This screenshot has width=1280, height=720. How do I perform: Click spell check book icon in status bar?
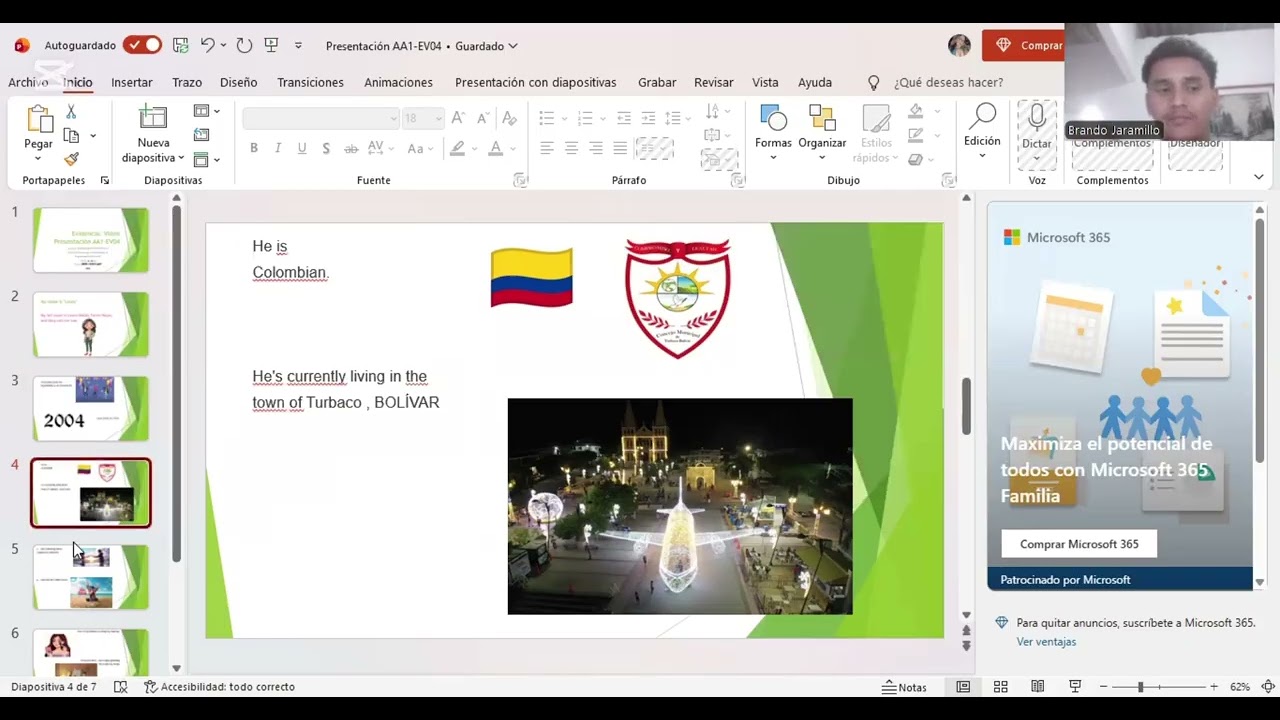pyautogui.click(x=121, y=687)
